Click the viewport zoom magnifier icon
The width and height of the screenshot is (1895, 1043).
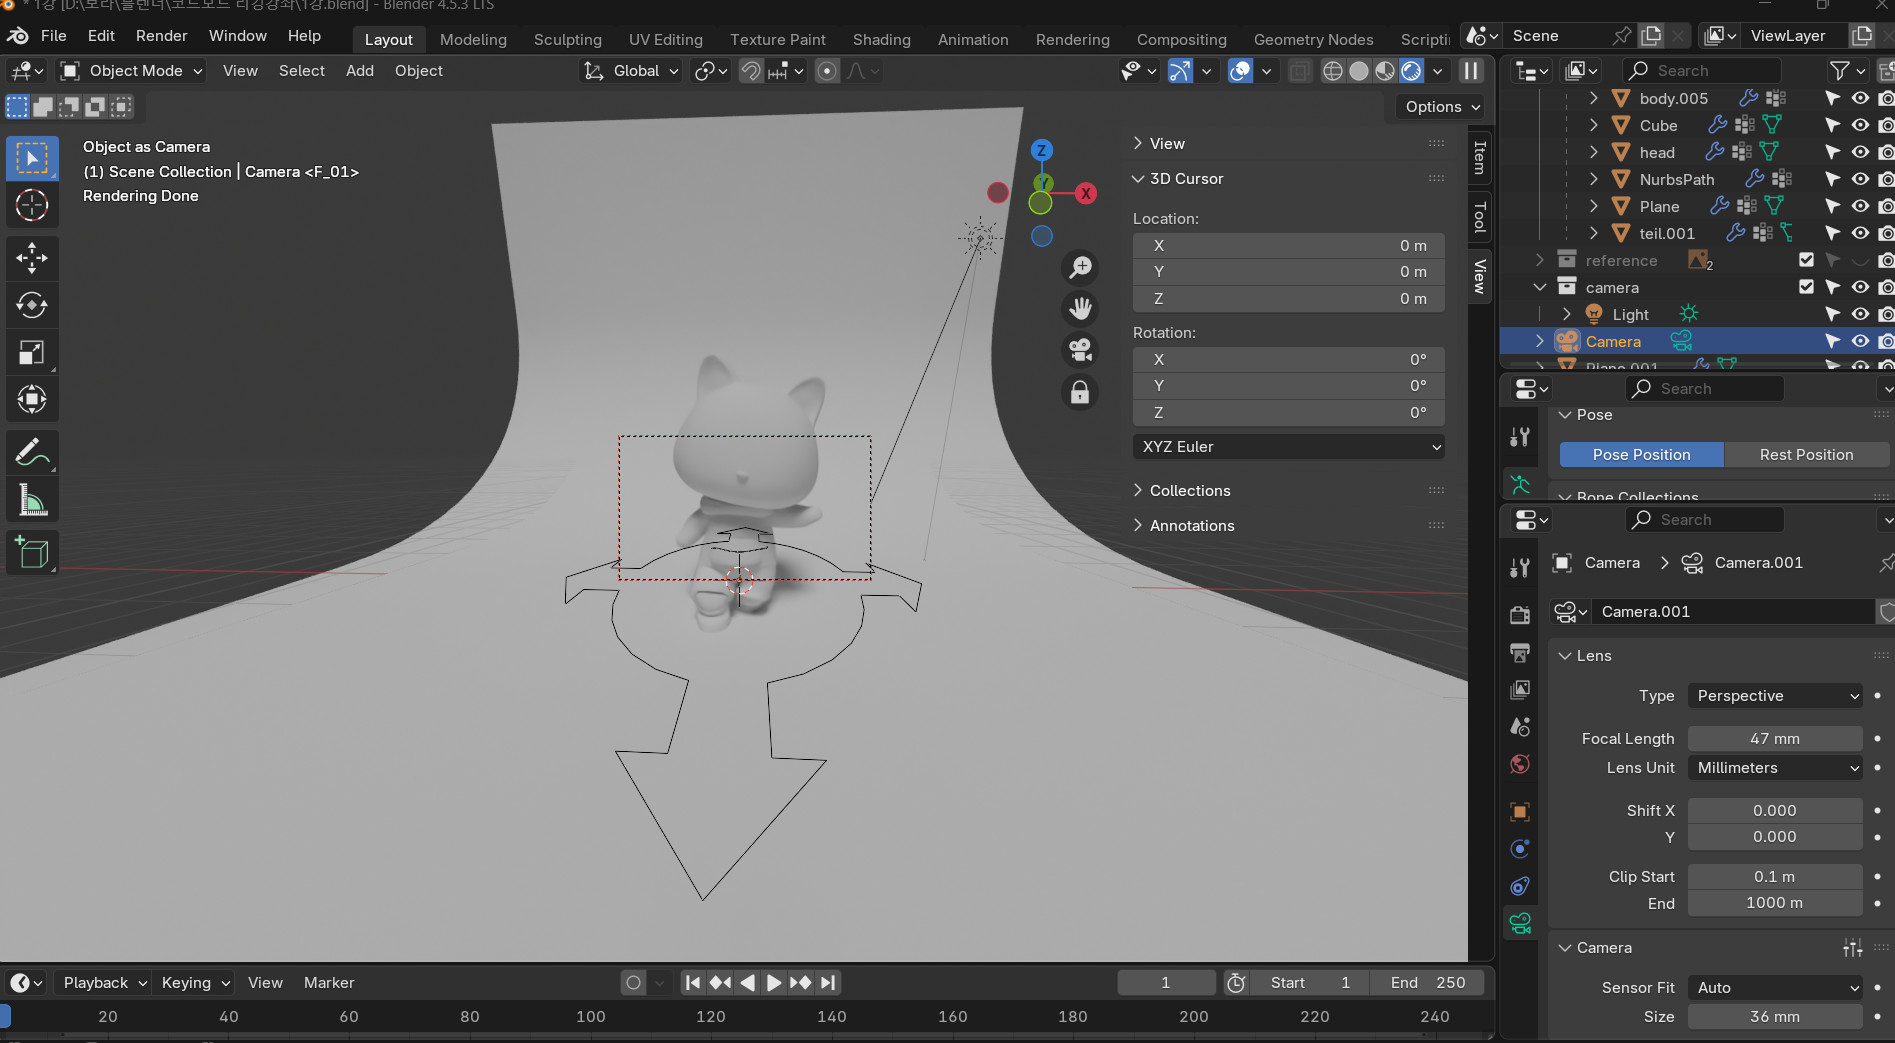tap(1080, 267)
